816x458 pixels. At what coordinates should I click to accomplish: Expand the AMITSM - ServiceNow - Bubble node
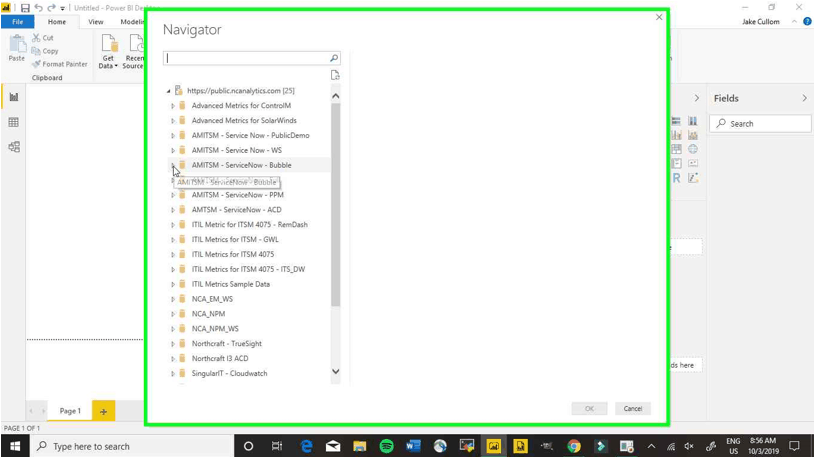[173, 166]
